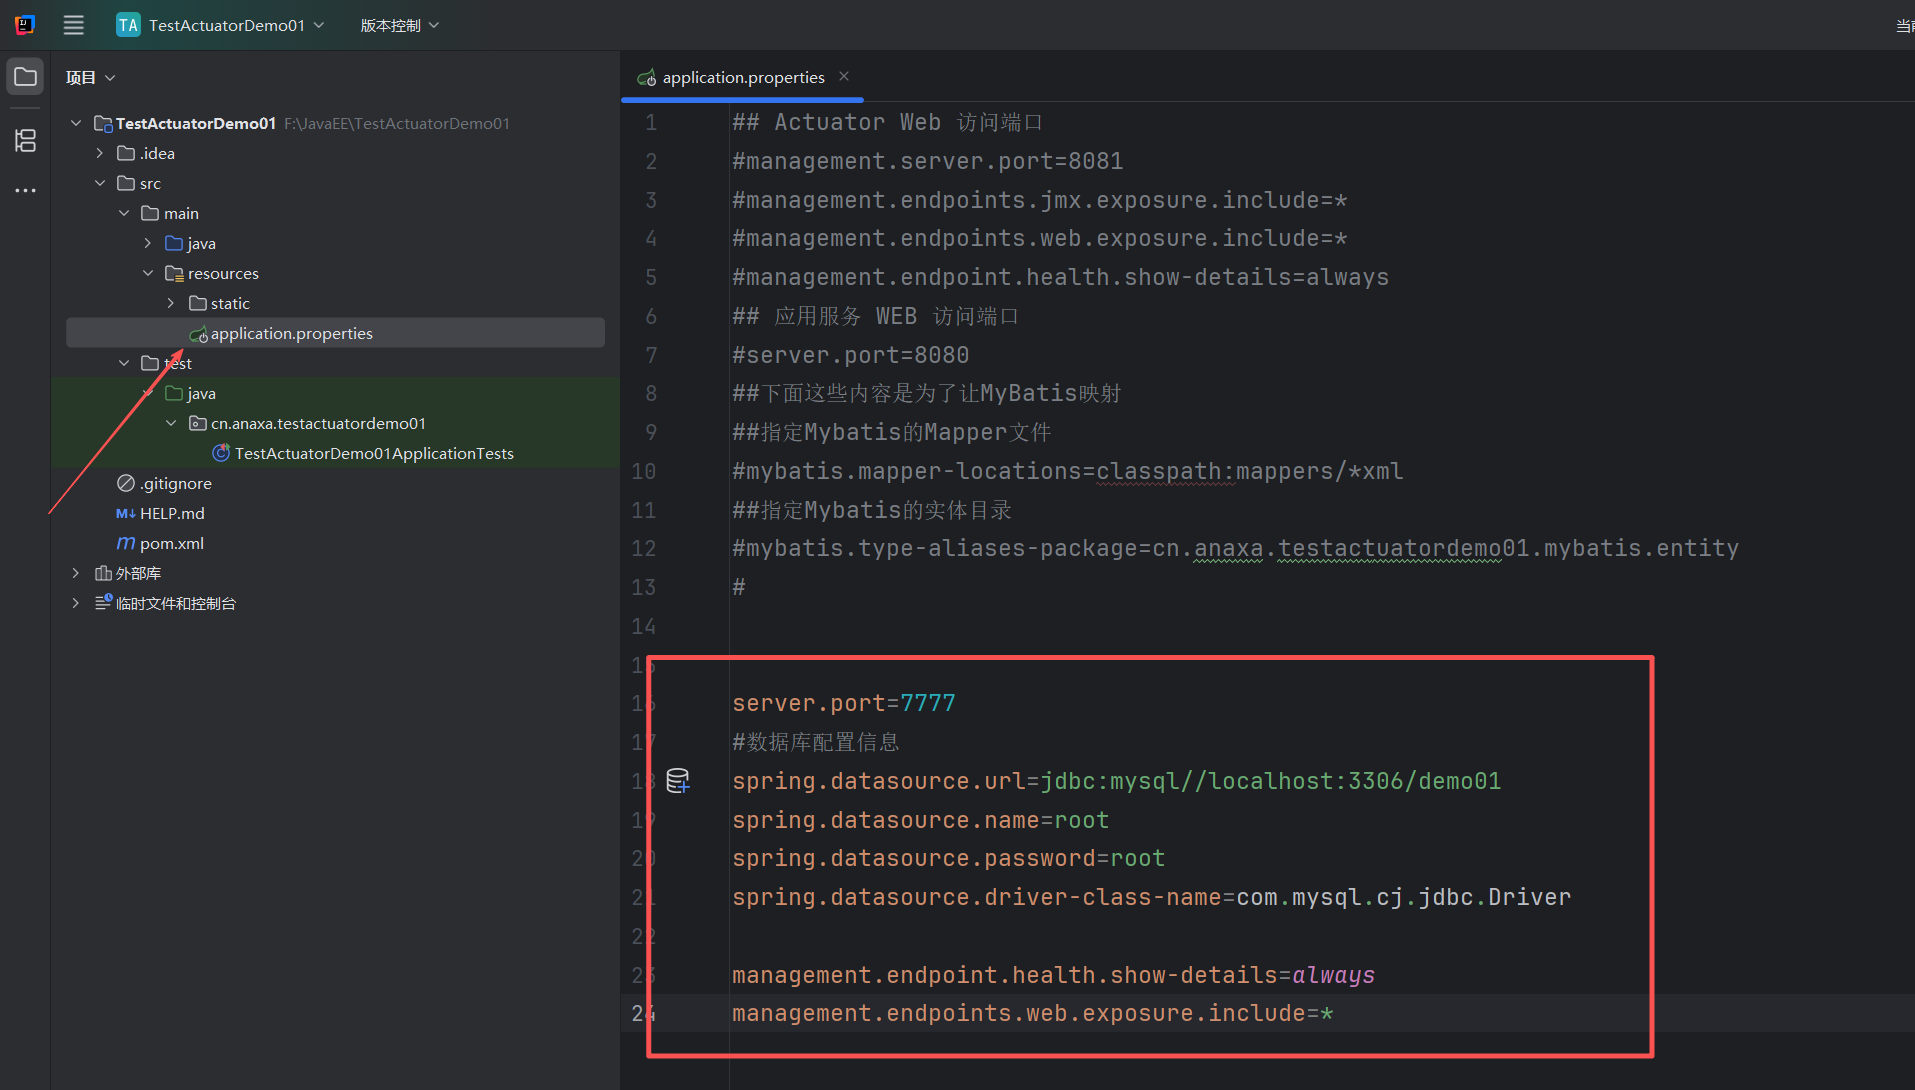The width and height of the screenshot is (1915, 1090).
Task: Collapse the test folder
Action: (x=124, y=363)
